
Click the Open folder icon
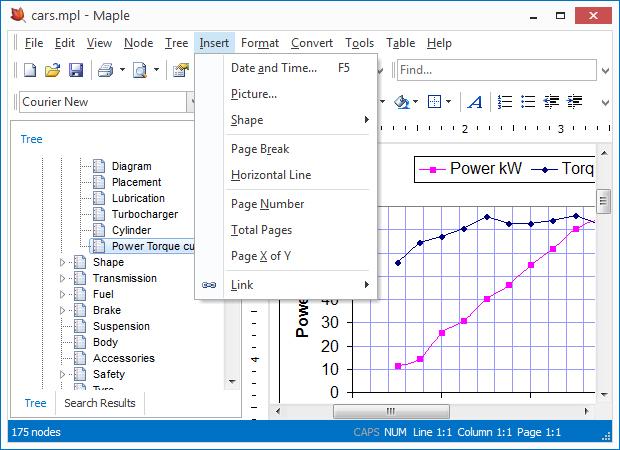tap(53, 70)
